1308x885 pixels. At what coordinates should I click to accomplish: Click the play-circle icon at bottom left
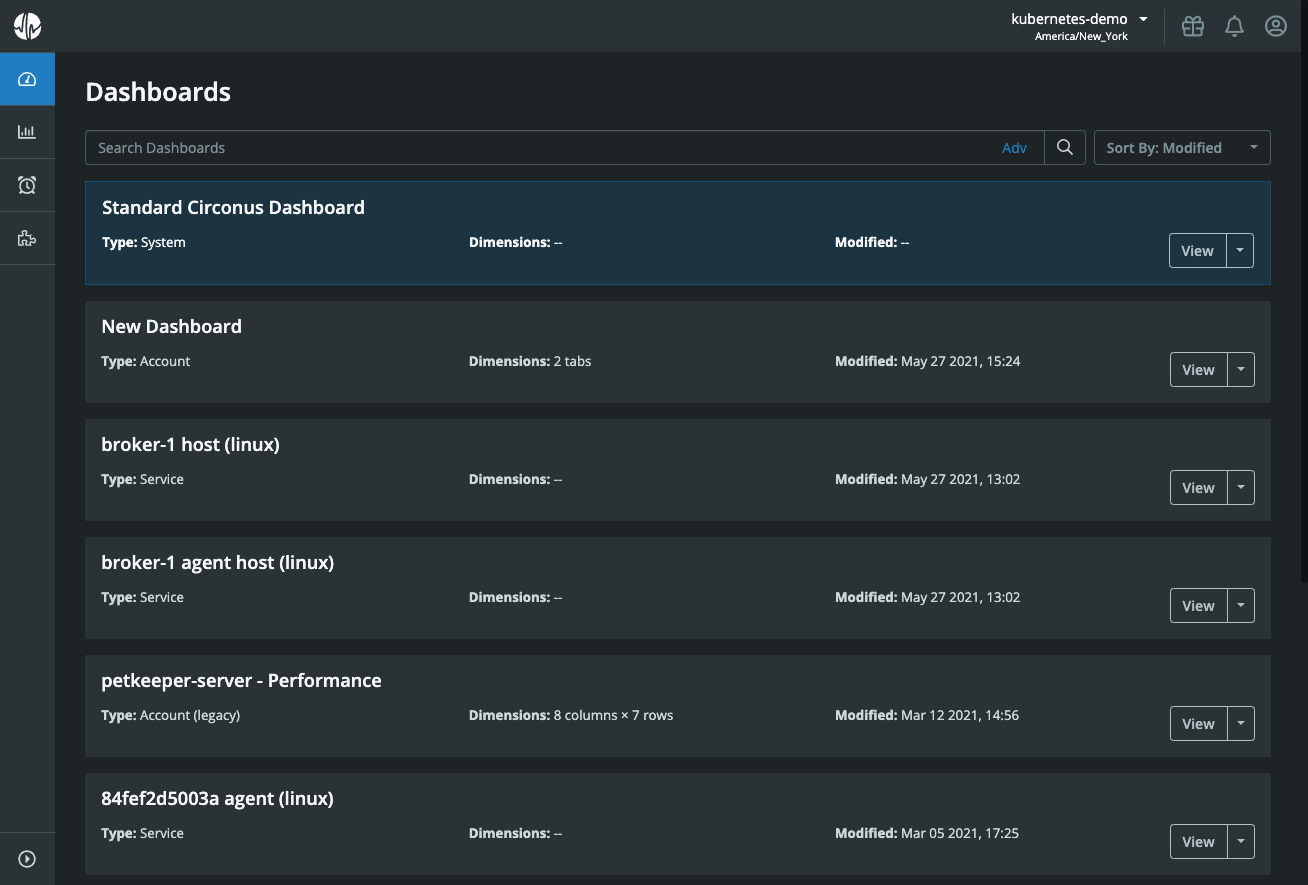[x=27, y=858]
